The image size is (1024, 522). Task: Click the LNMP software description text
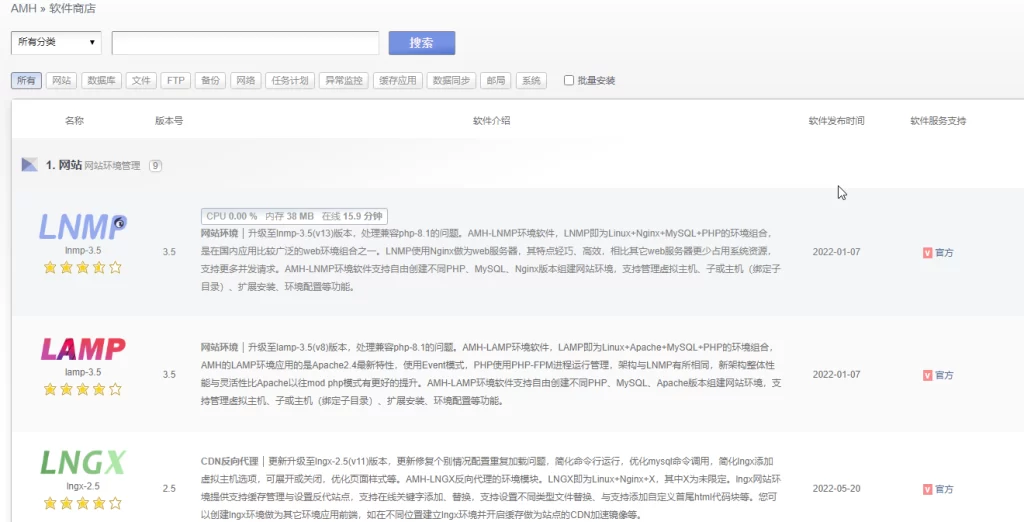point(491,260)
